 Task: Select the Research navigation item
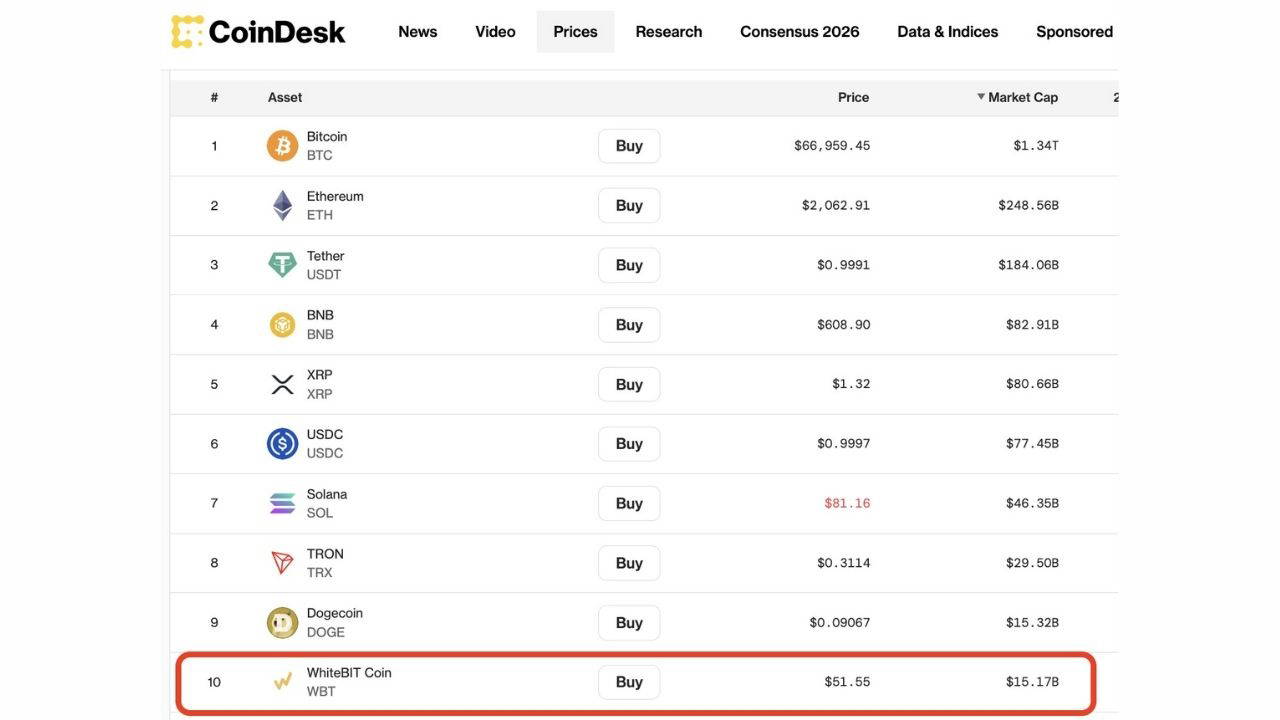667,30
